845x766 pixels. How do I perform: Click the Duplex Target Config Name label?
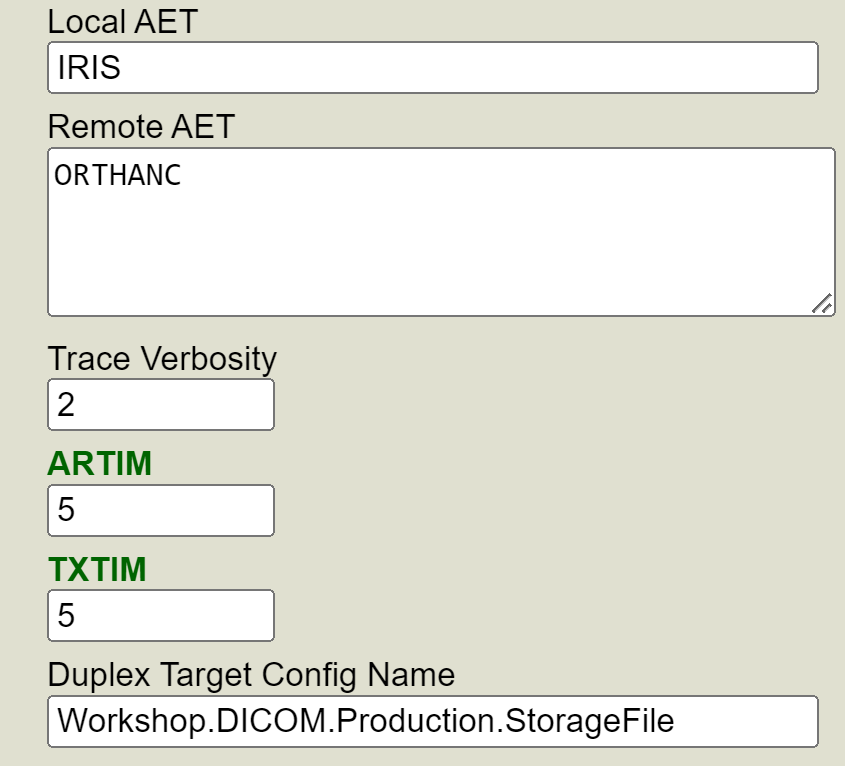pos(251,675)
